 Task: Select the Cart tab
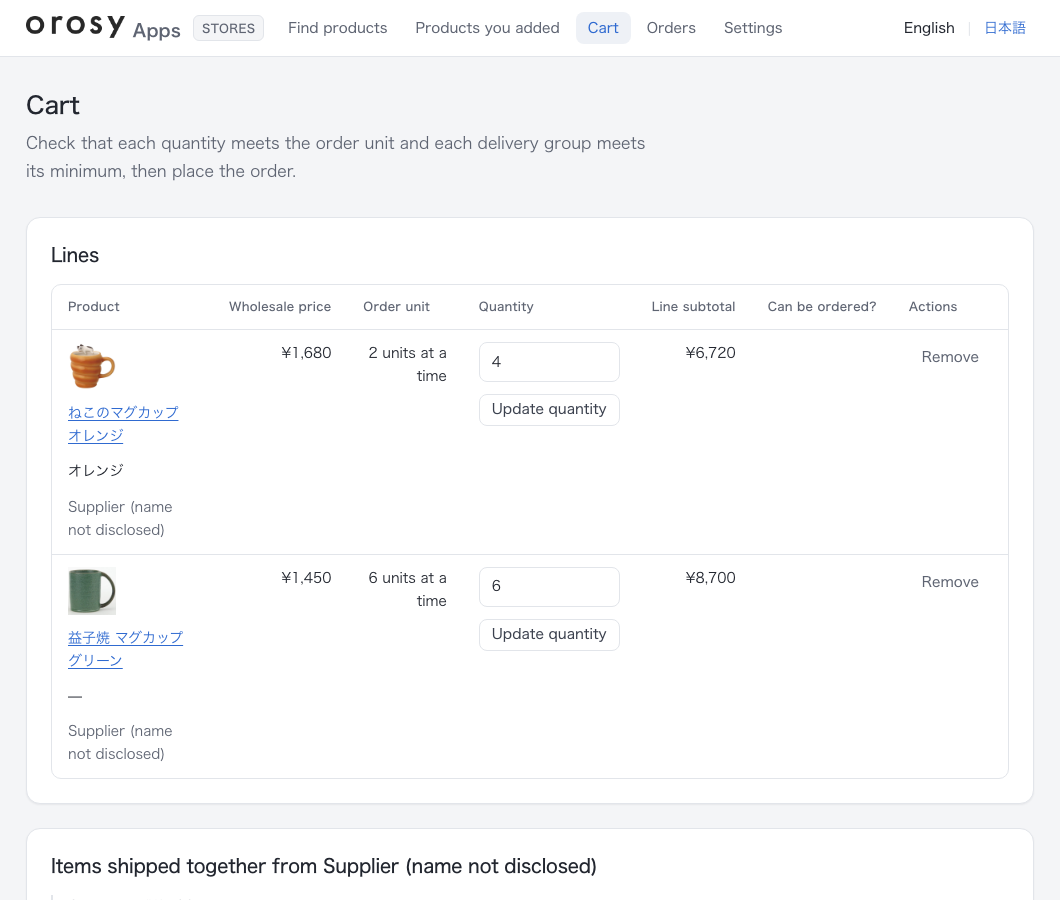pos(603,28)
